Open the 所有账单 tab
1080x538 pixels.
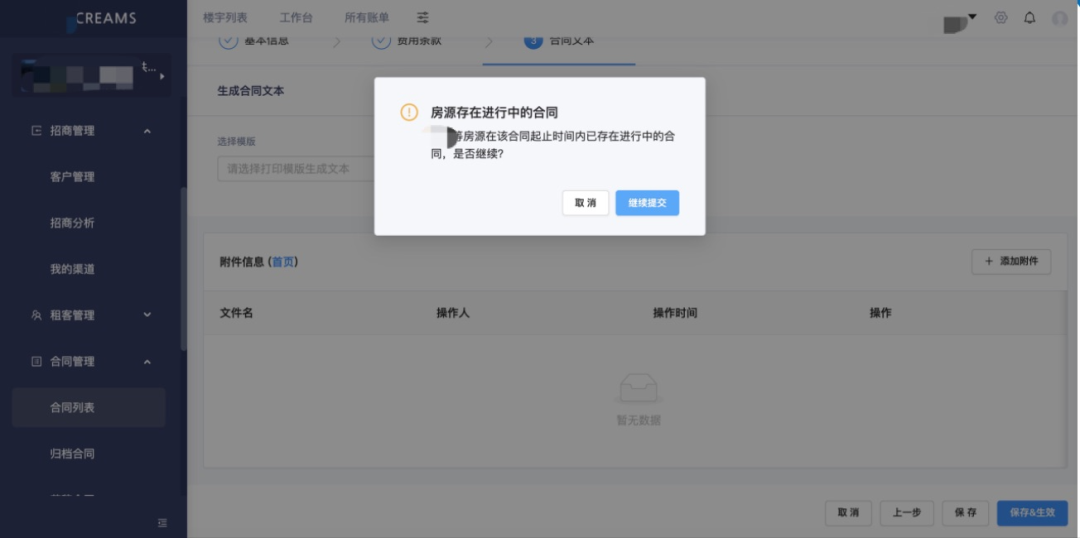tap(367, 18)
